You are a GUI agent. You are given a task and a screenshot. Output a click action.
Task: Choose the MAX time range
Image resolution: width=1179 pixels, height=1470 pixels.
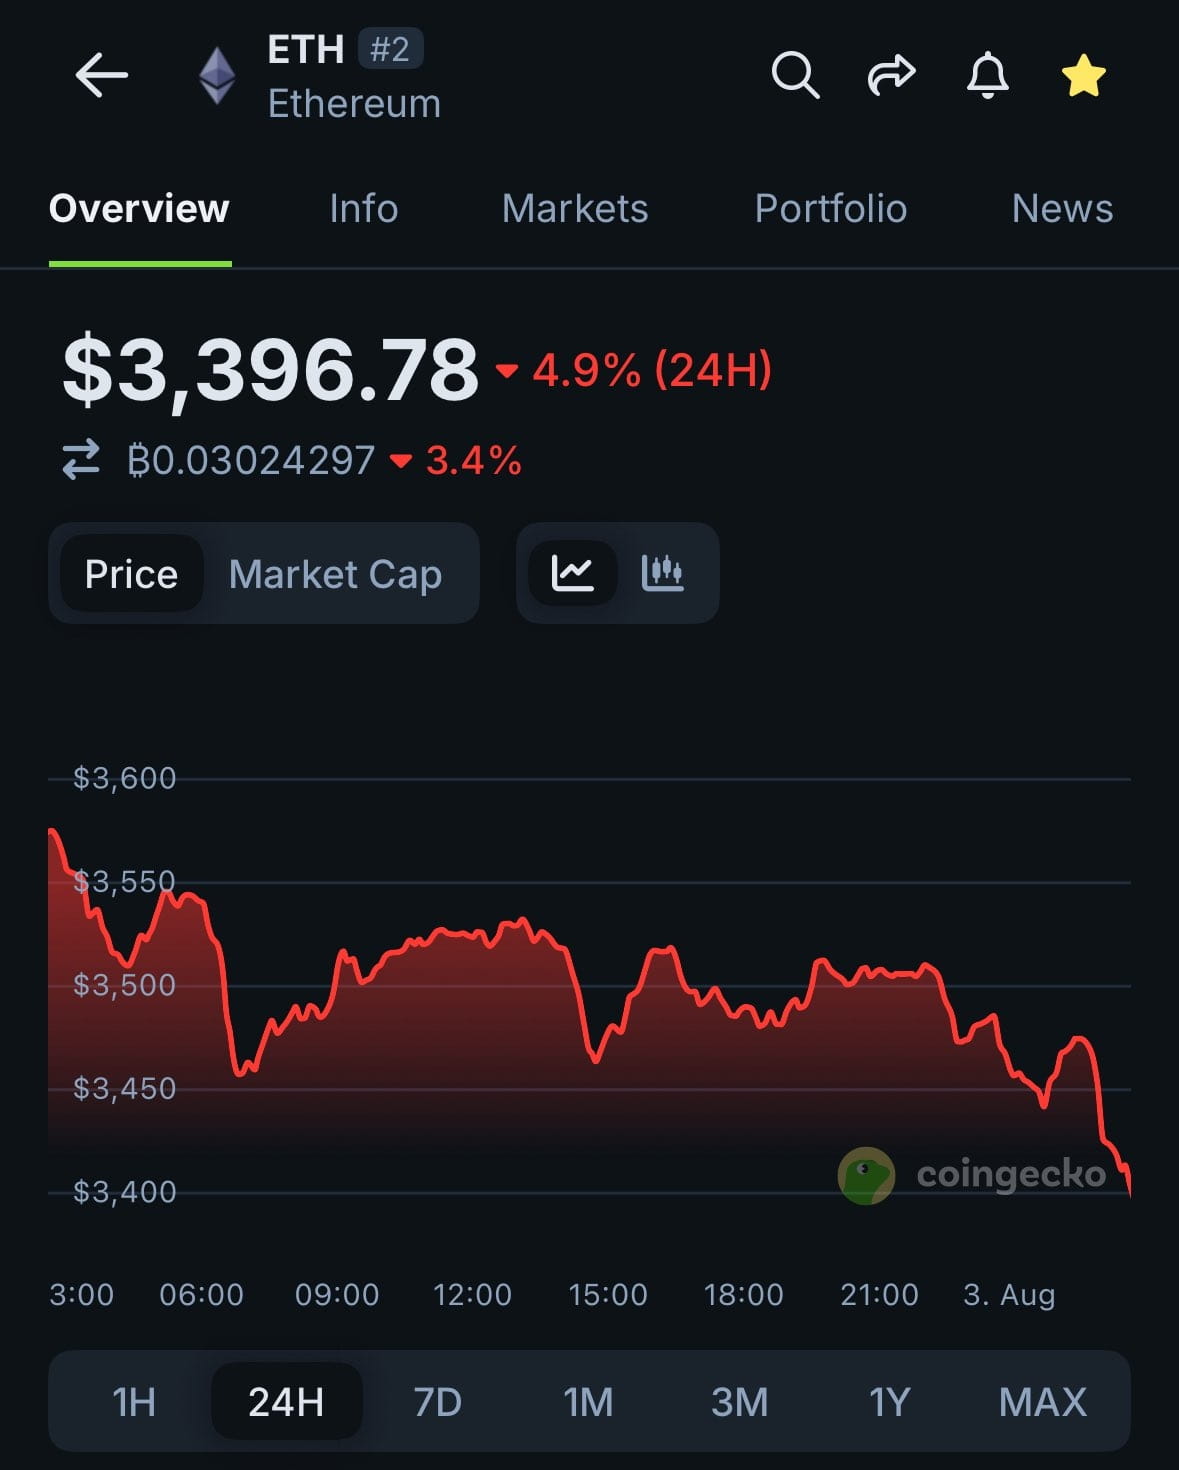click(1043, 1402)
